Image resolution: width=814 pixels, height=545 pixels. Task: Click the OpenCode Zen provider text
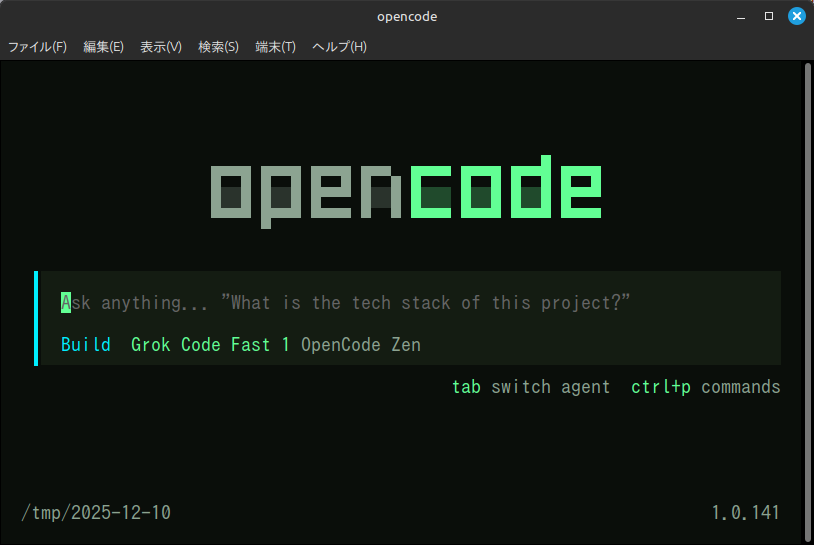(x=361, y=345)
